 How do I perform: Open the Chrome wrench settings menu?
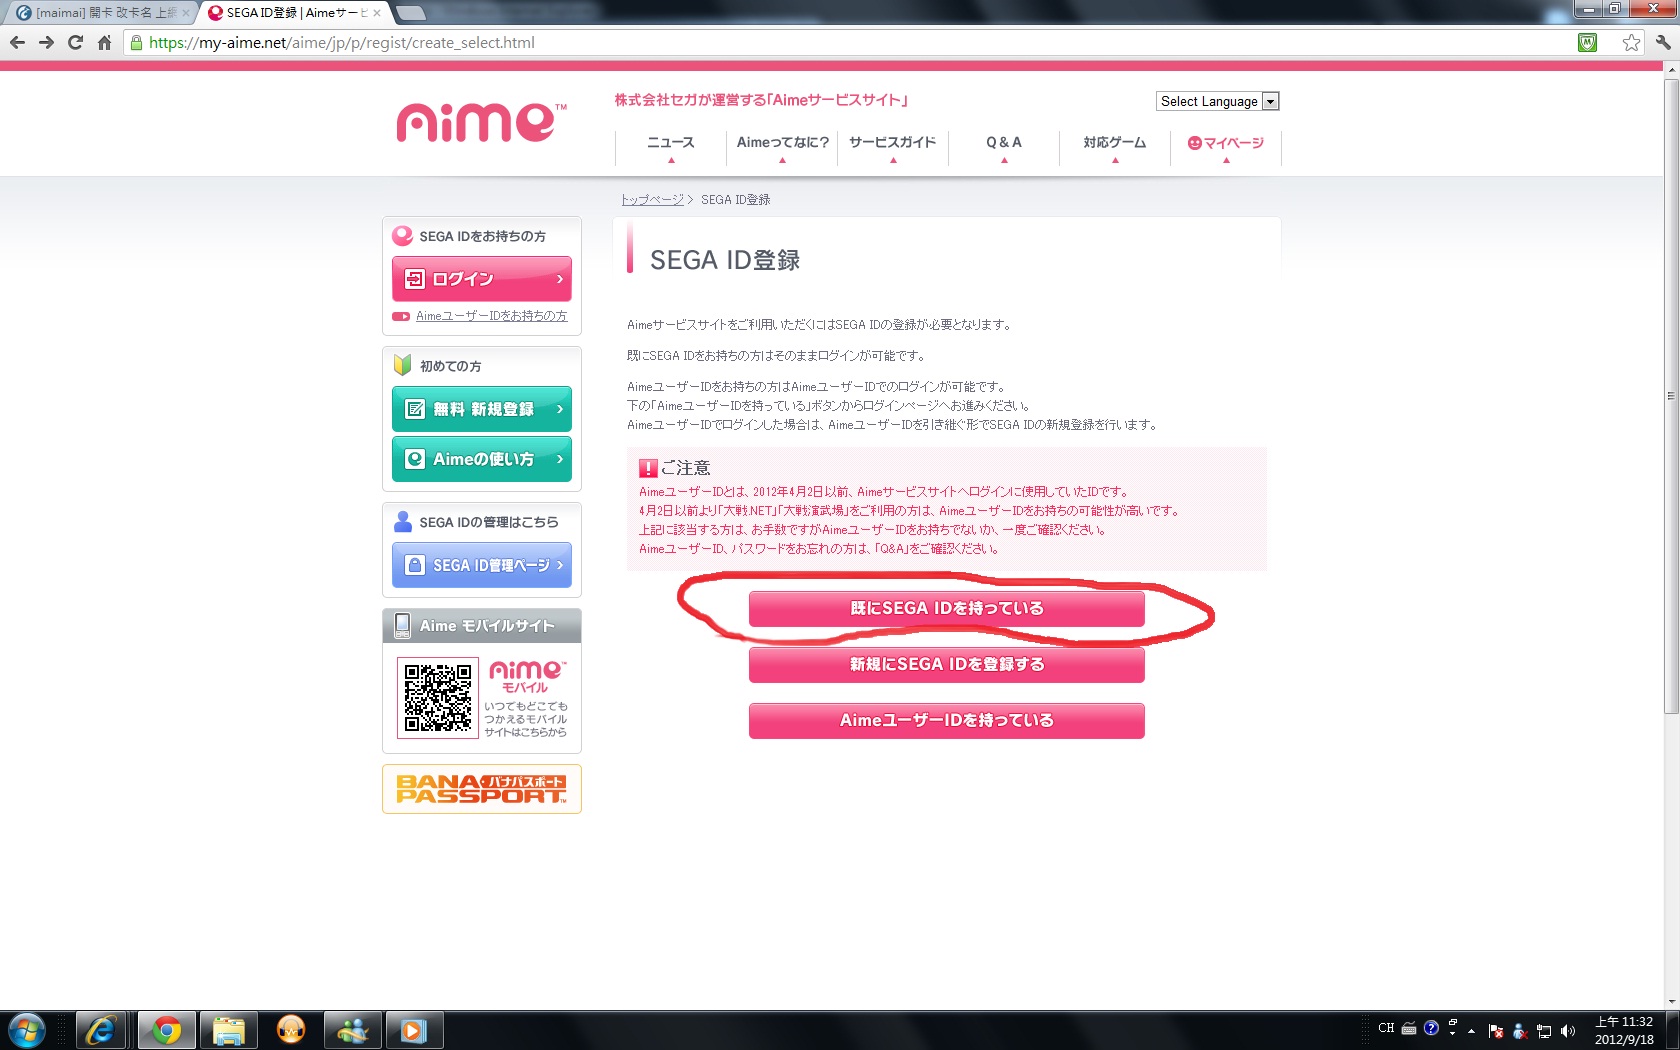click(x=1662, y=42)
